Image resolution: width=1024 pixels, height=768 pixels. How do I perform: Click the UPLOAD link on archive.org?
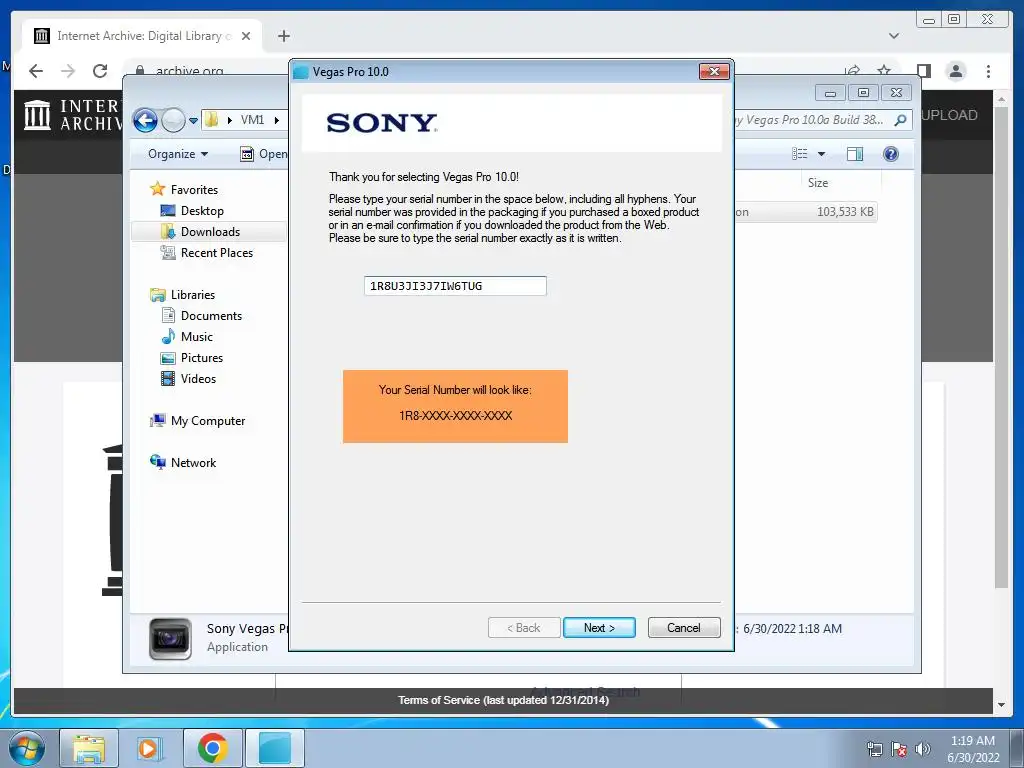[950, 115]
